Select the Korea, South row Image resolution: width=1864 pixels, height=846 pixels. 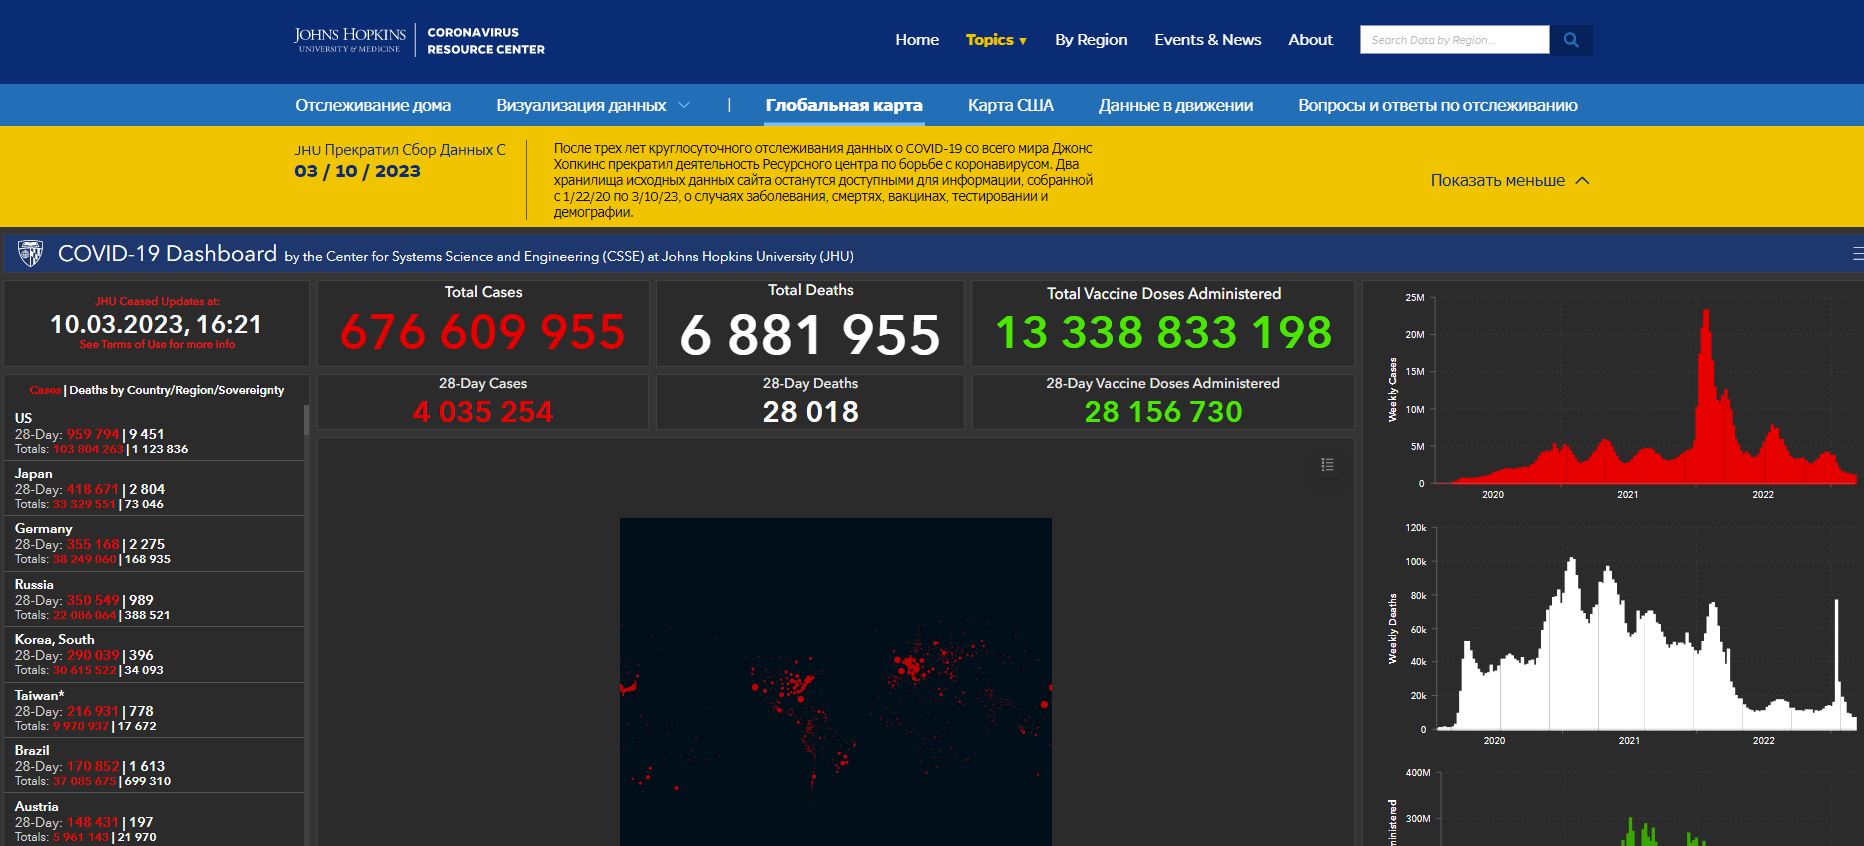[x=153, y=654]
